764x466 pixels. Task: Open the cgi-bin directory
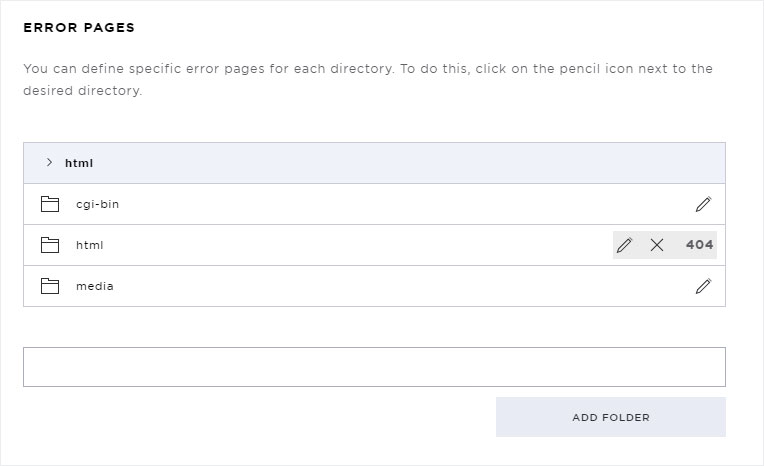tap(97, 204)
